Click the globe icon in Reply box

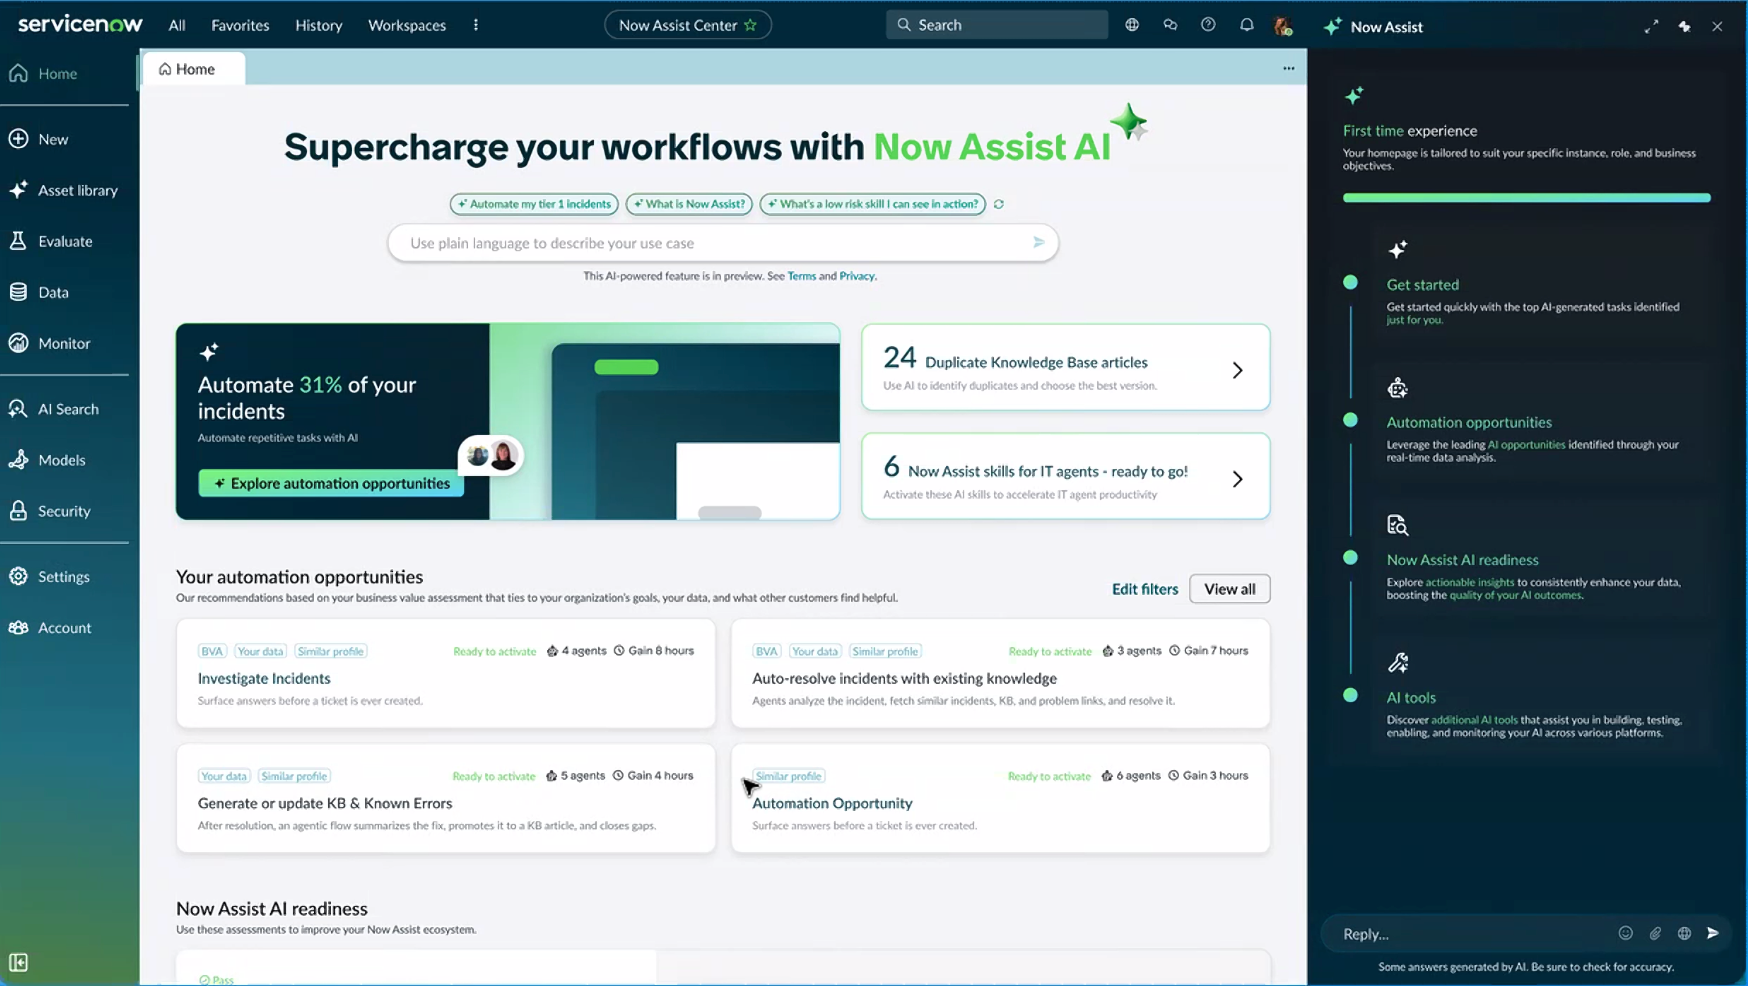(x=1684, y=933)
